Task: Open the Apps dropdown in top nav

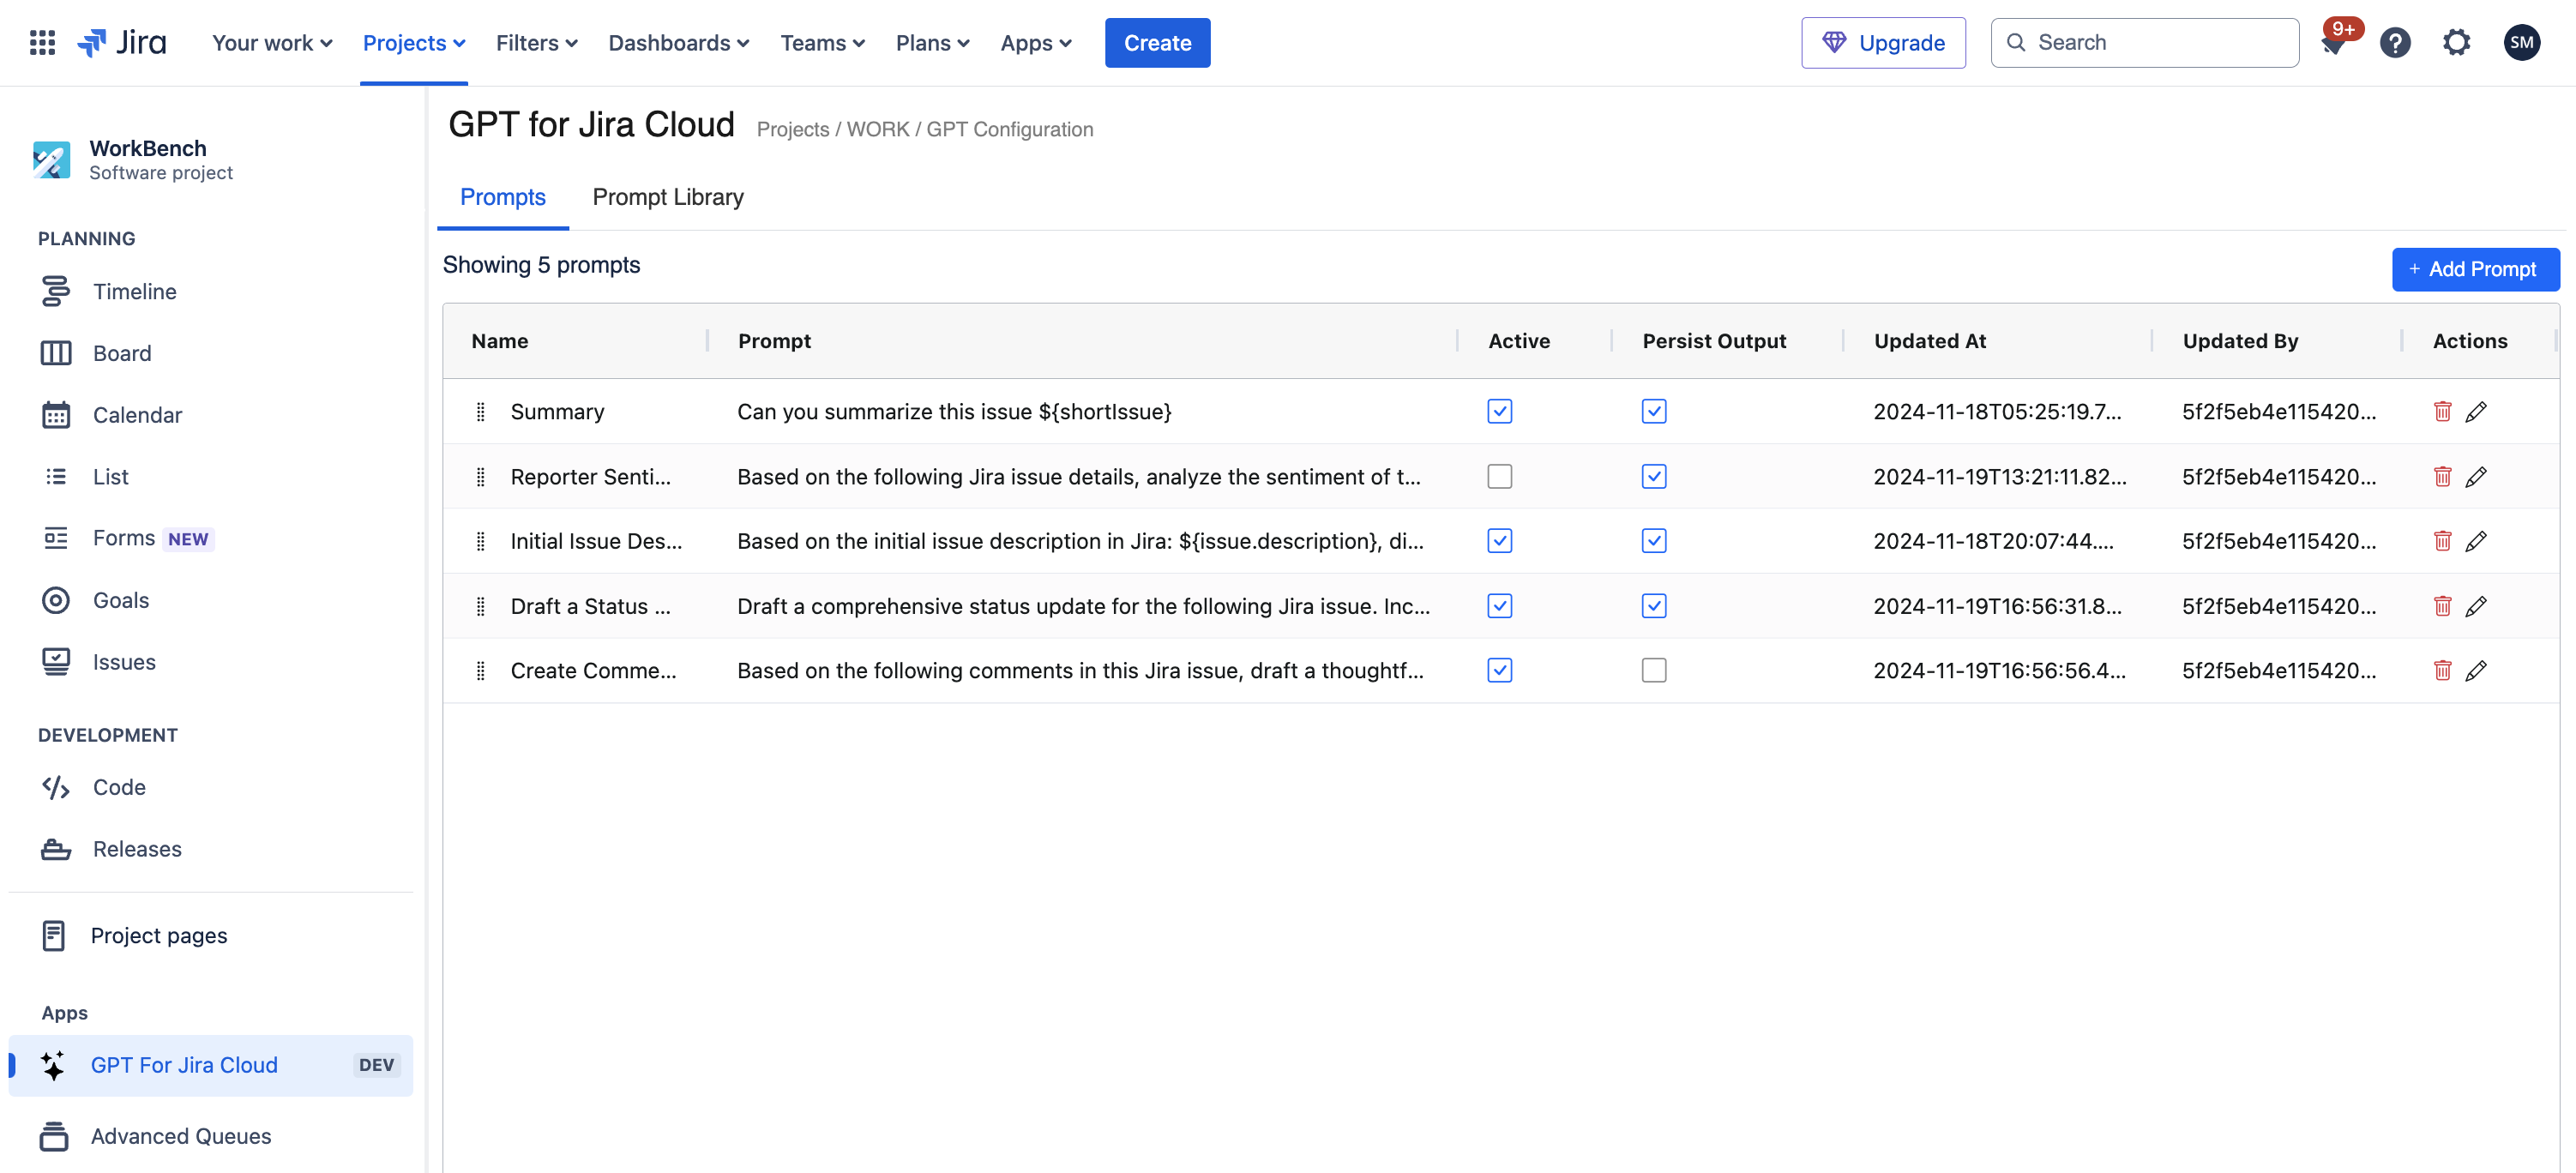Action: click(1035, 43)
